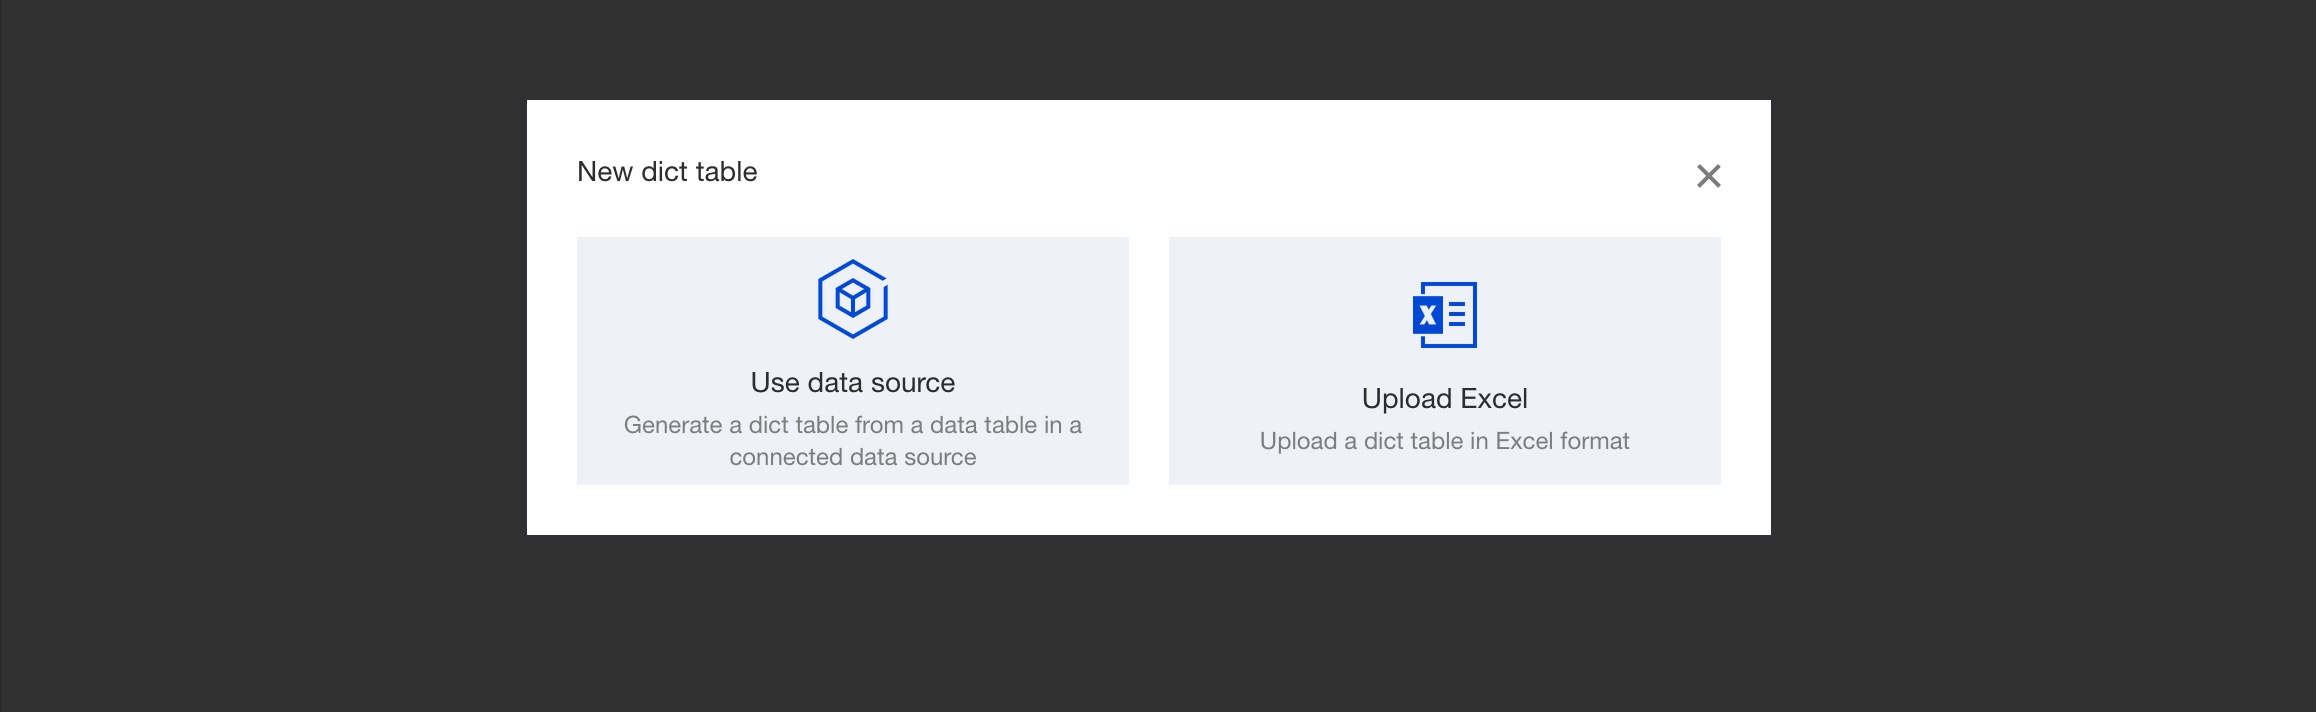Click "Upload a dict table in Excel format" text
The width and height of the screenshot is (2316, 712).
point(1444,441)
